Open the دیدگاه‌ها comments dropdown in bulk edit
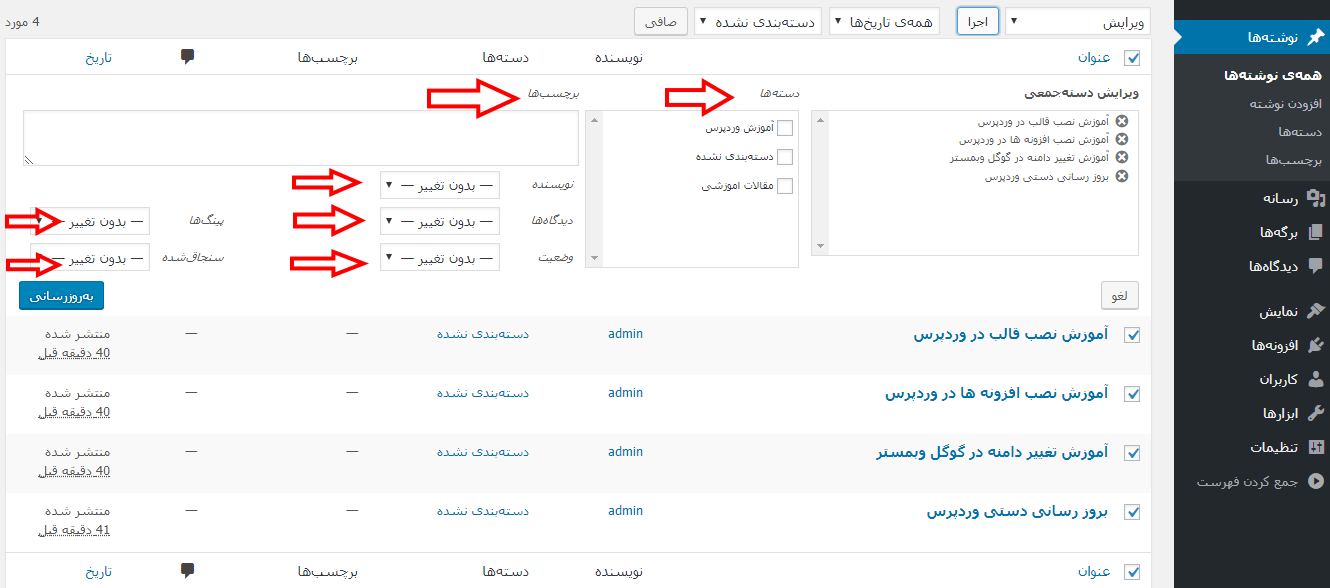1330x588 pixels. [440, 221]
